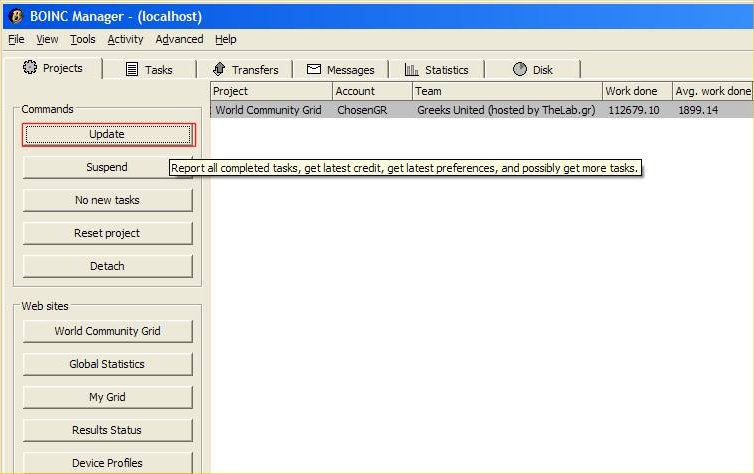Click the Update command button
The height and width of the screenshot is (474, 754).
click(x=108, y=134)
